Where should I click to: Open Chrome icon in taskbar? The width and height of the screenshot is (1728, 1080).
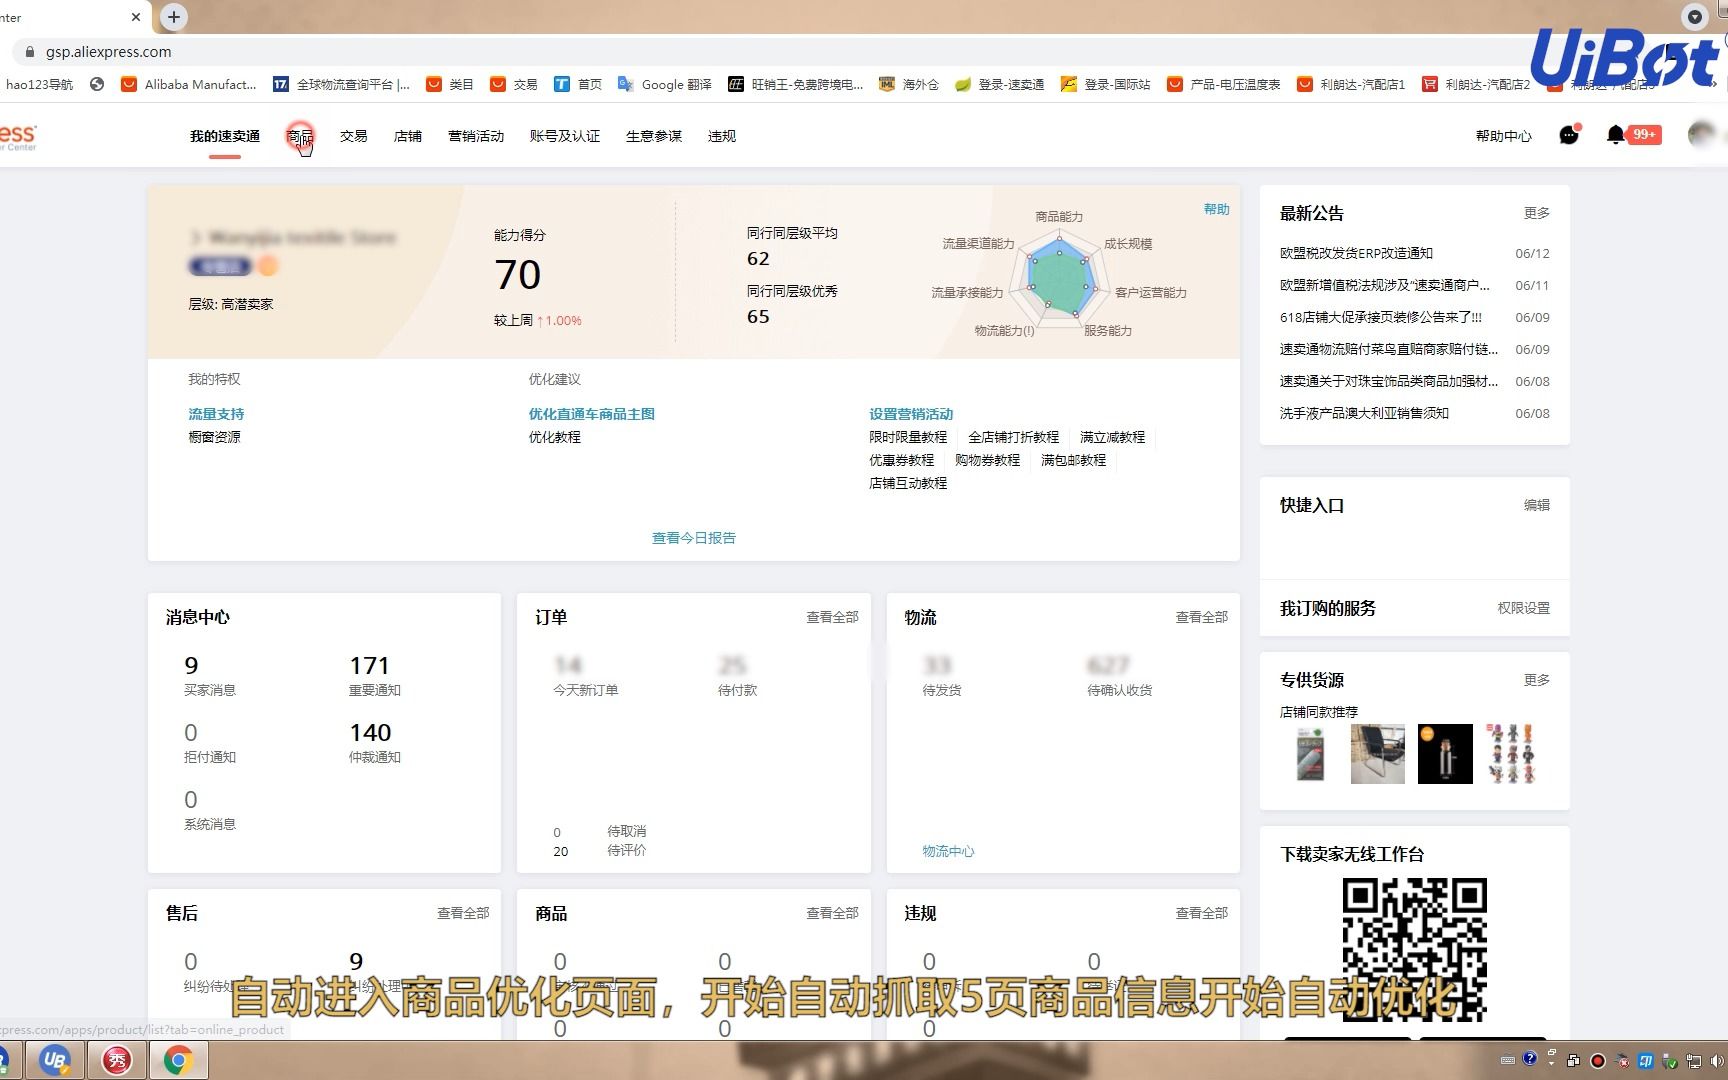tap(179, 1060)
